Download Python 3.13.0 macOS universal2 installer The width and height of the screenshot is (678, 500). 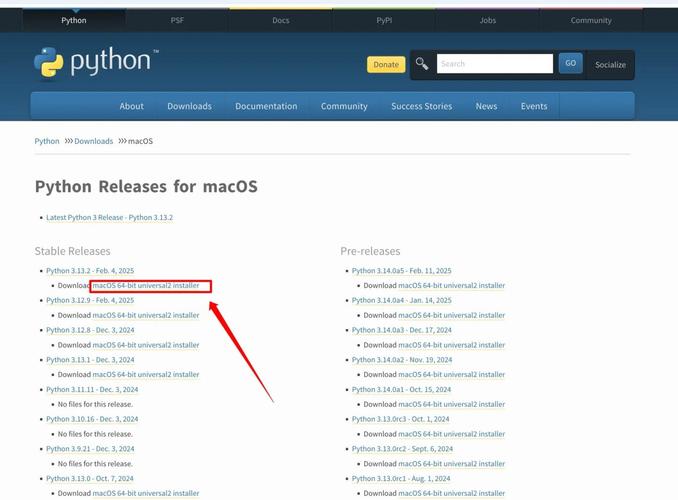(x=146, y=493)
